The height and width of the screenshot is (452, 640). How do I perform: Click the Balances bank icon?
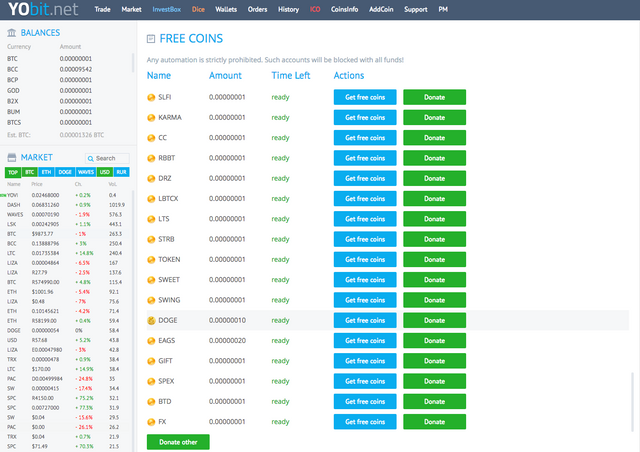coord(12,33)
